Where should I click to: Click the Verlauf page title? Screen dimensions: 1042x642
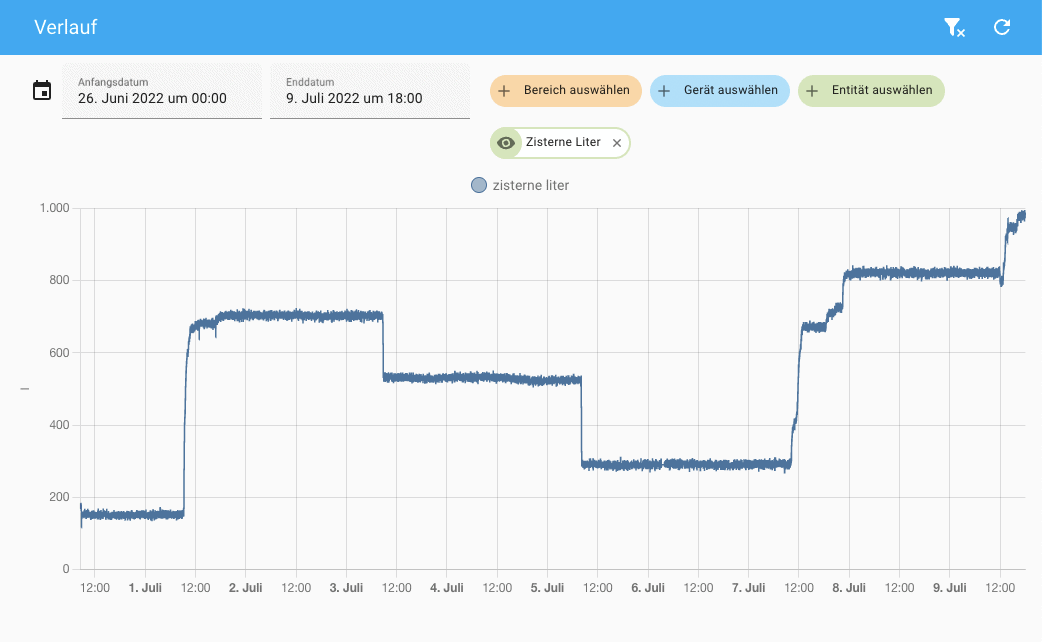pyautogui.click(x=66, y=28)
